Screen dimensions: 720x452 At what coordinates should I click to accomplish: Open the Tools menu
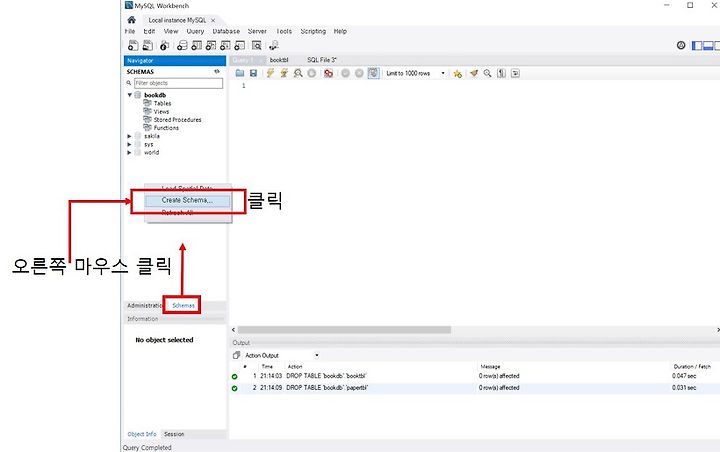point(284,31)
